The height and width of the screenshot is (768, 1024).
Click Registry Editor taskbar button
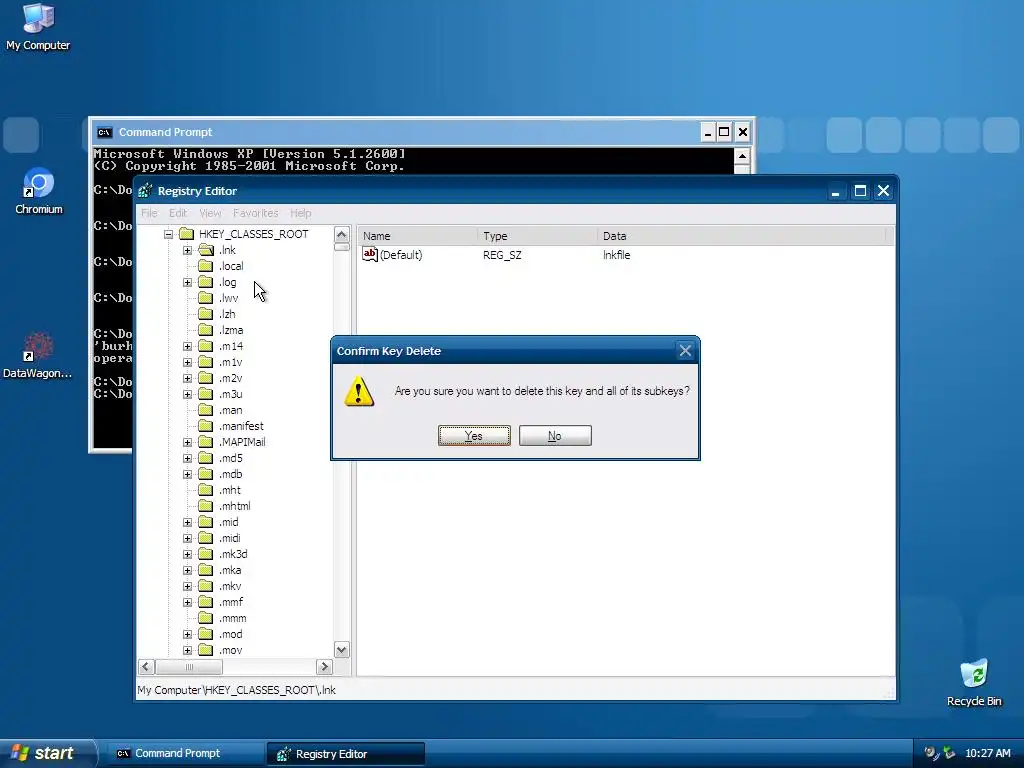[x=345, y=754]
